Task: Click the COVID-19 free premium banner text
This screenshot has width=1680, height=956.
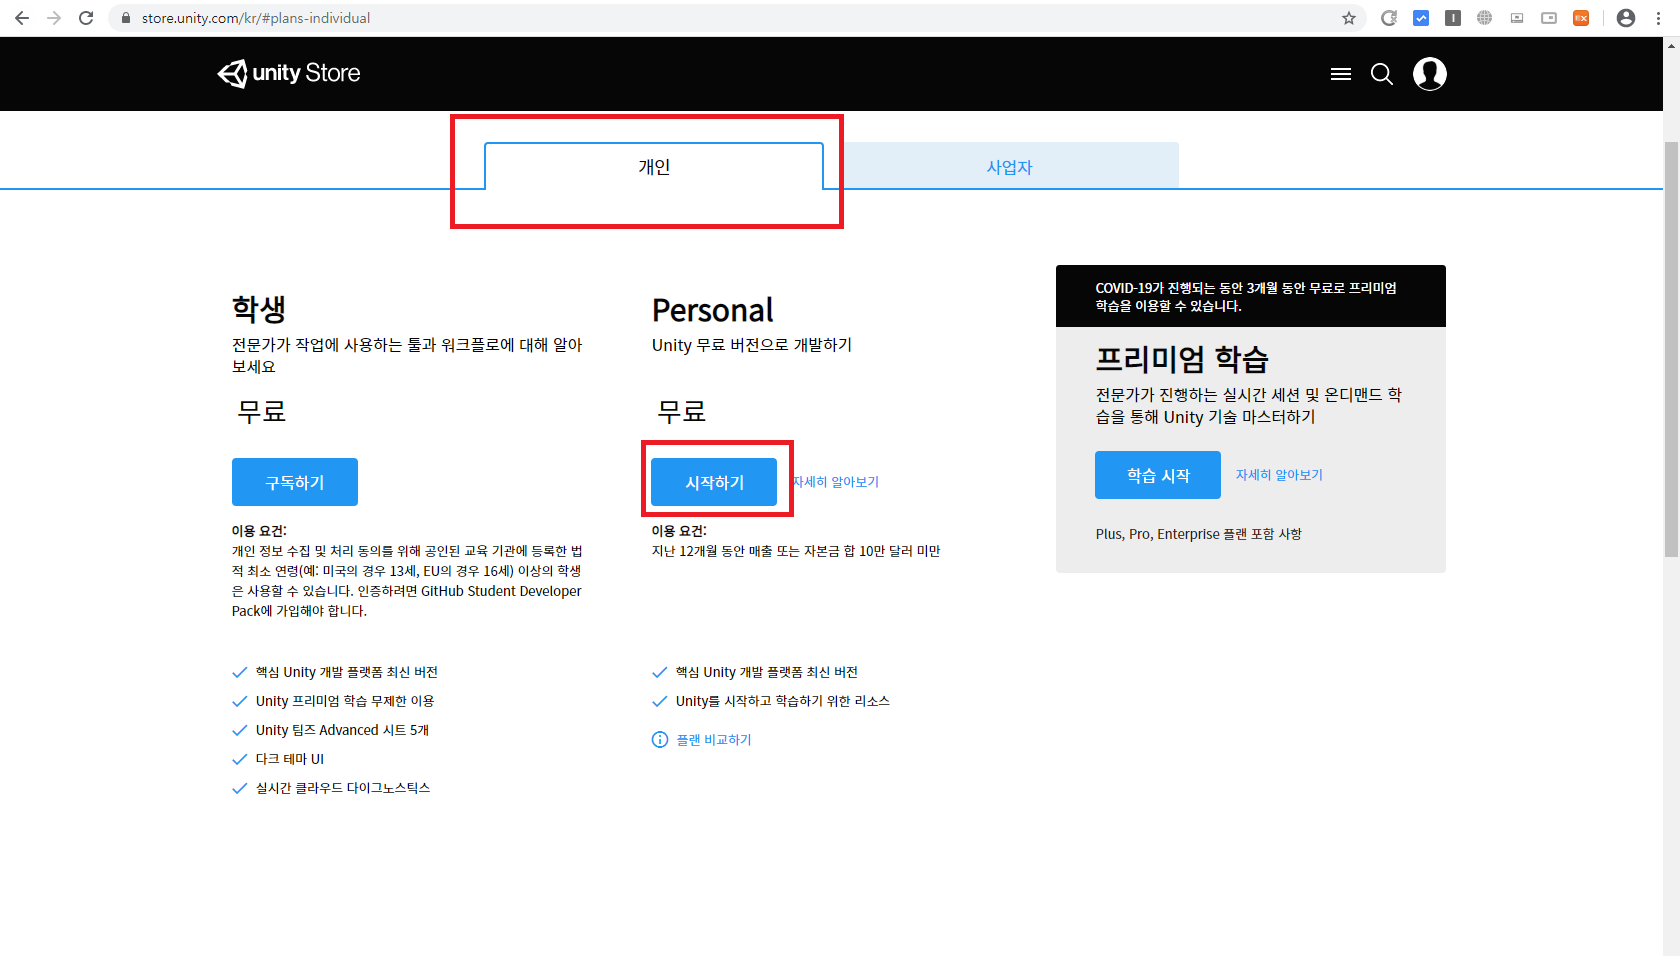Action: click(x=1246, y=297)
